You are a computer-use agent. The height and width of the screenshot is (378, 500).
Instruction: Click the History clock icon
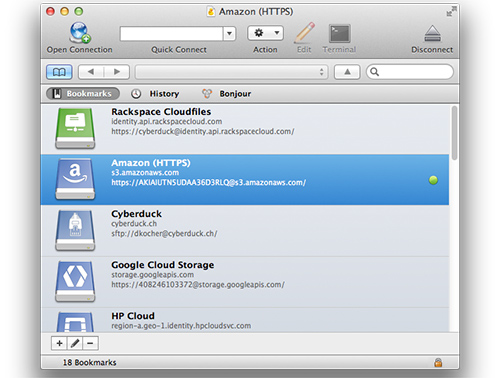pyautogui.click(x=136, y=94)
